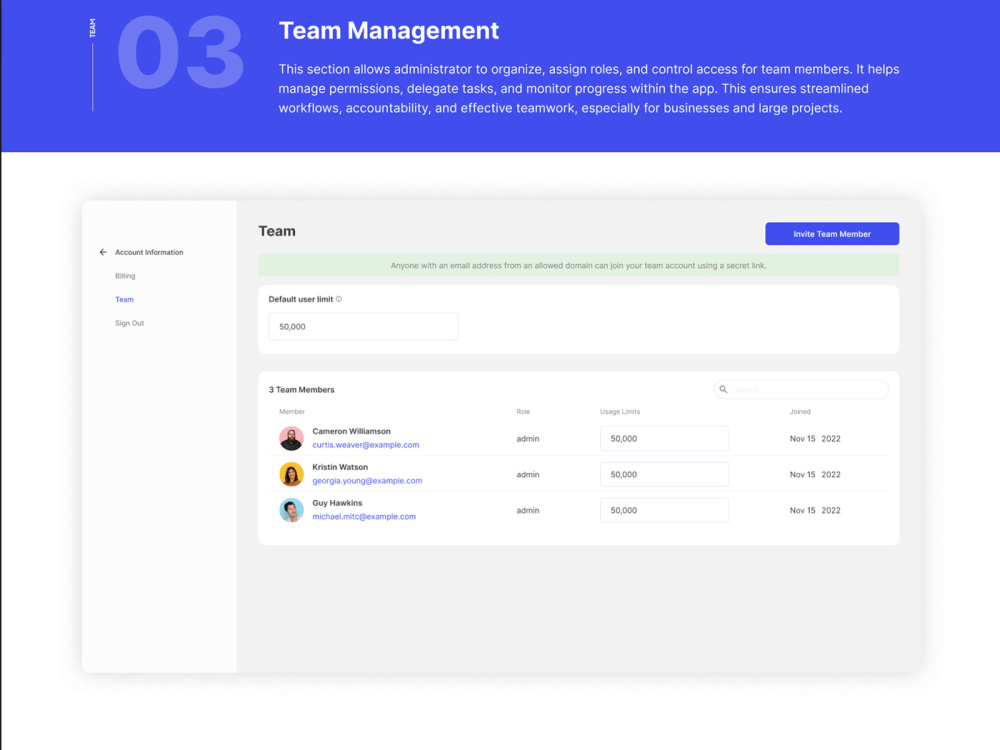
Task: Edit Kristin Watson's usage limit field
Action: tap(664, 474)
